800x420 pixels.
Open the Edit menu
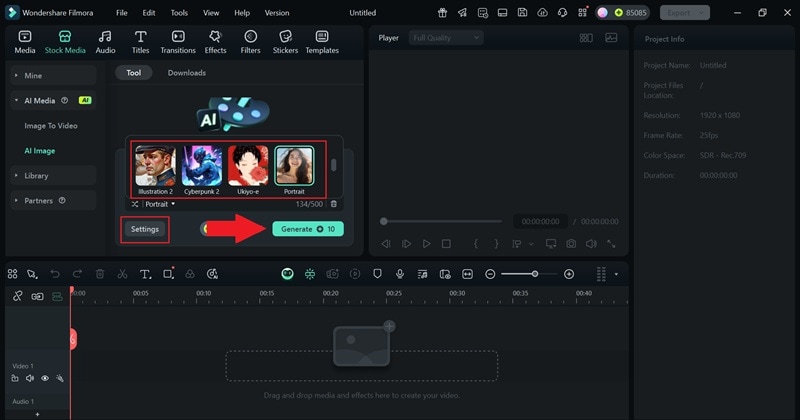pyautogui.click(x=148, y=13)
